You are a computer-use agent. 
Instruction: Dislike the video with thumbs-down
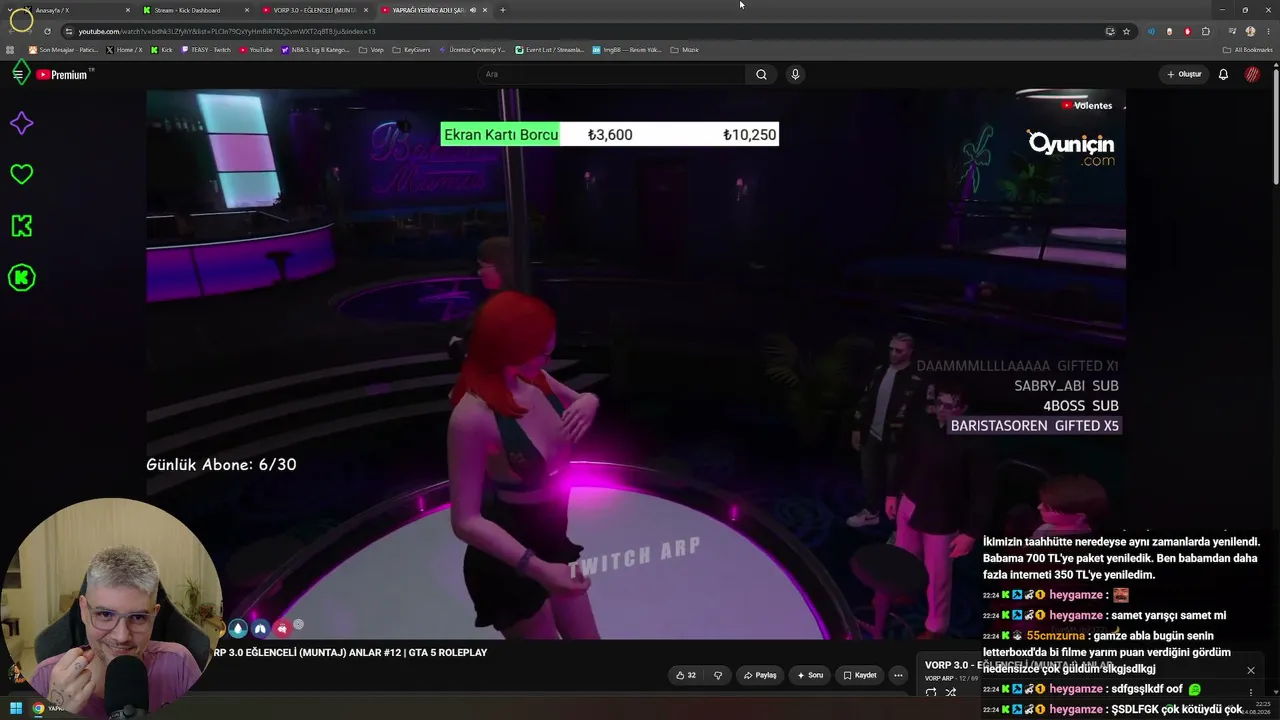click(718, 675)
